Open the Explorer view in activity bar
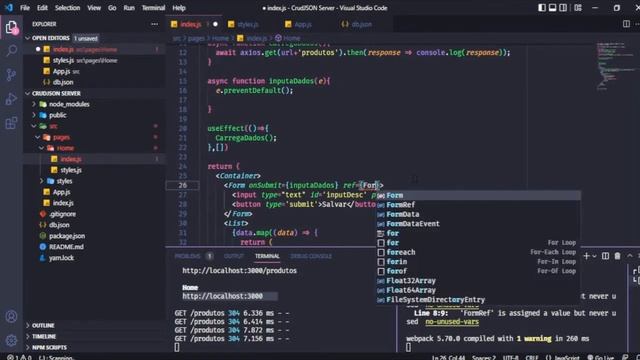Screen dimensions: 640x360 (11, 28)
